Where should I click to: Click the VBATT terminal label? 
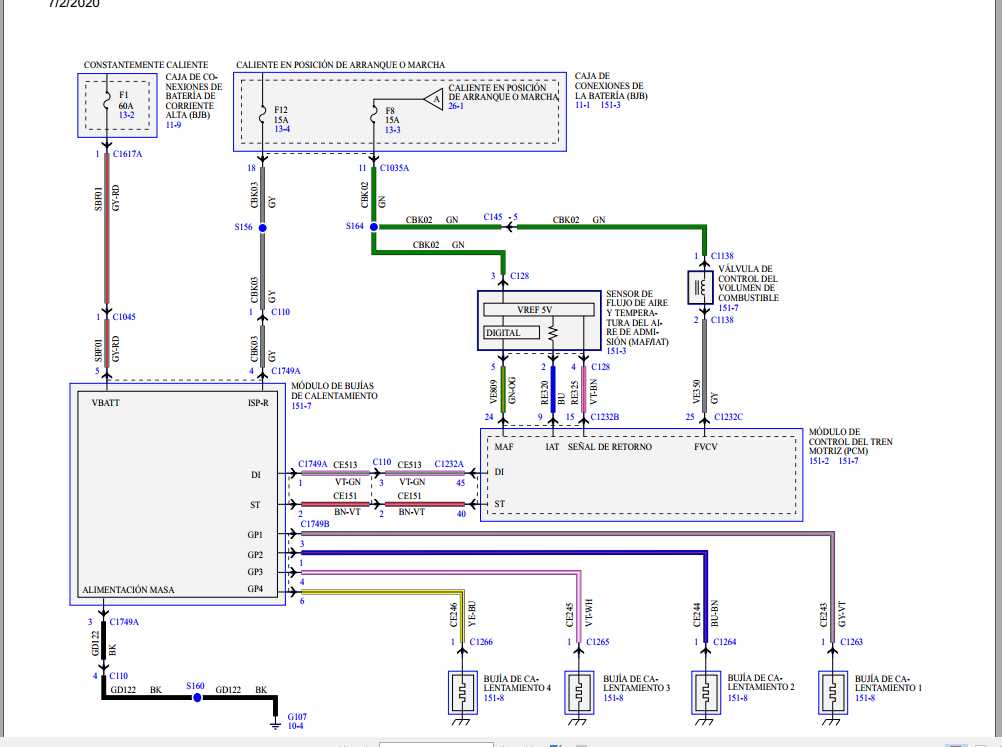click(x=105, y=403)
